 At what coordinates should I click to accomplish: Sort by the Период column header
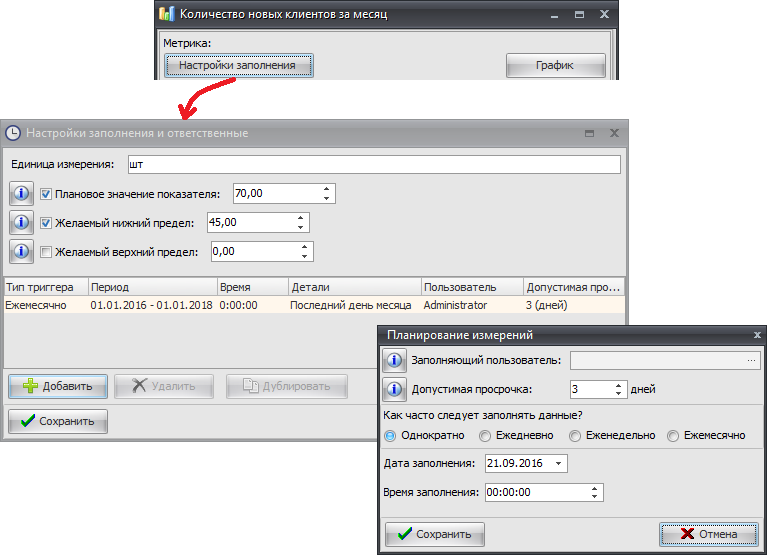point(150,287)
